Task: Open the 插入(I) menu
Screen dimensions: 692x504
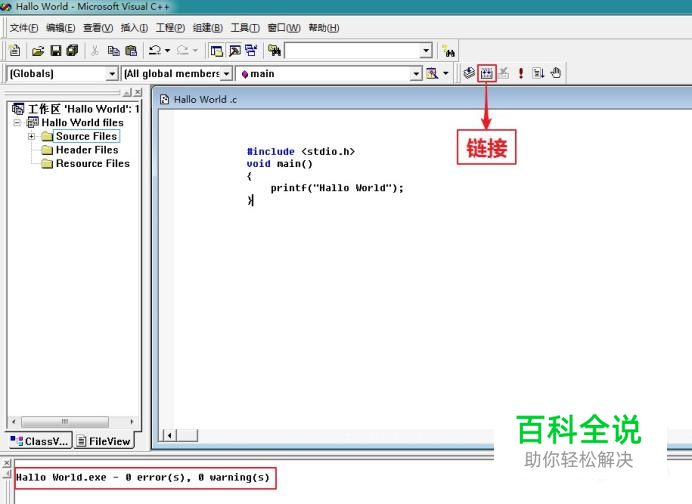Action: coord(134,28)
